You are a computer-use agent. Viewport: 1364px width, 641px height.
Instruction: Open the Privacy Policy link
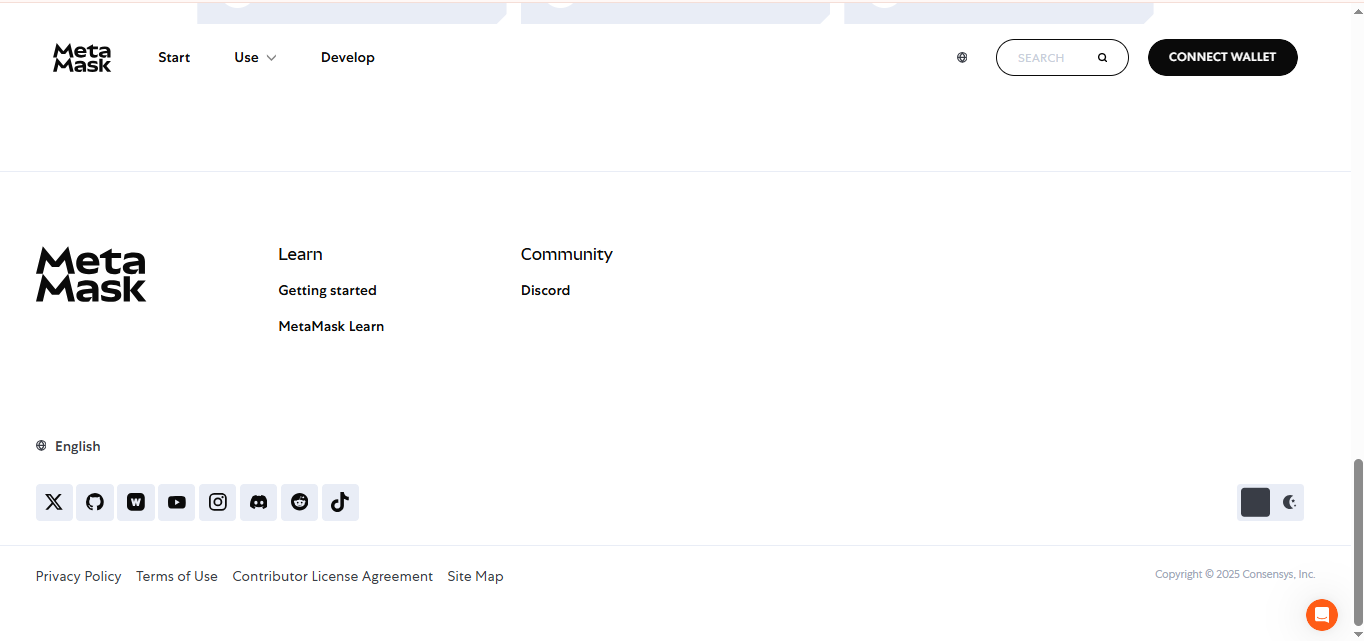(79, 576)
